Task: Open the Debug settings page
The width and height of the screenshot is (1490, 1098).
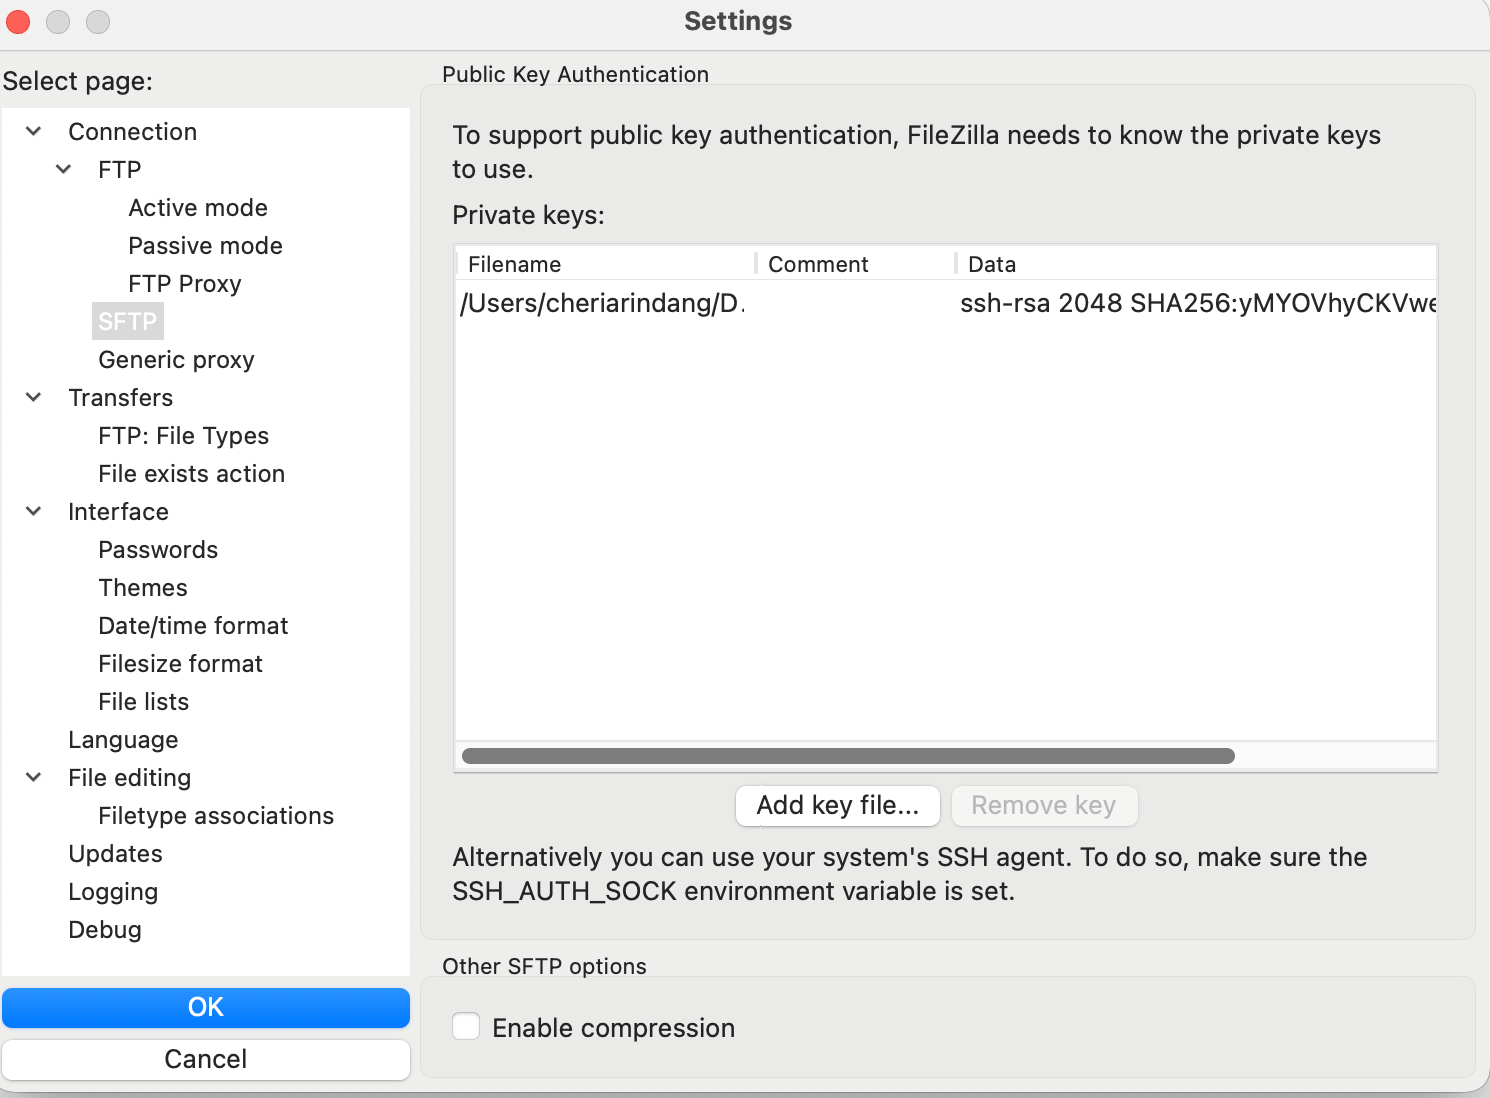Action: [105, 930]
